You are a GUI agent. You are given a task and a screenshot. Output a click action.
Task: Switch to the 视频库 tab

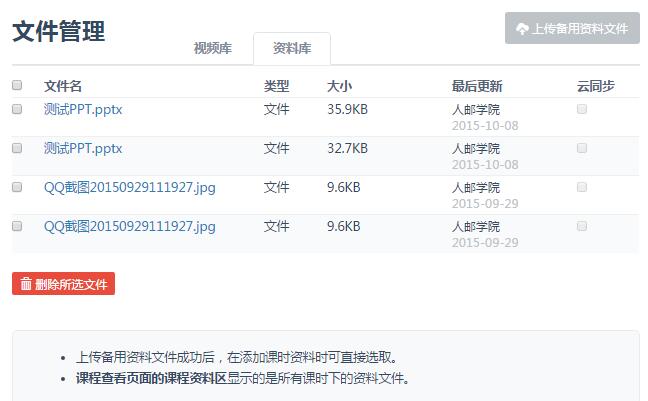(212, 48)
